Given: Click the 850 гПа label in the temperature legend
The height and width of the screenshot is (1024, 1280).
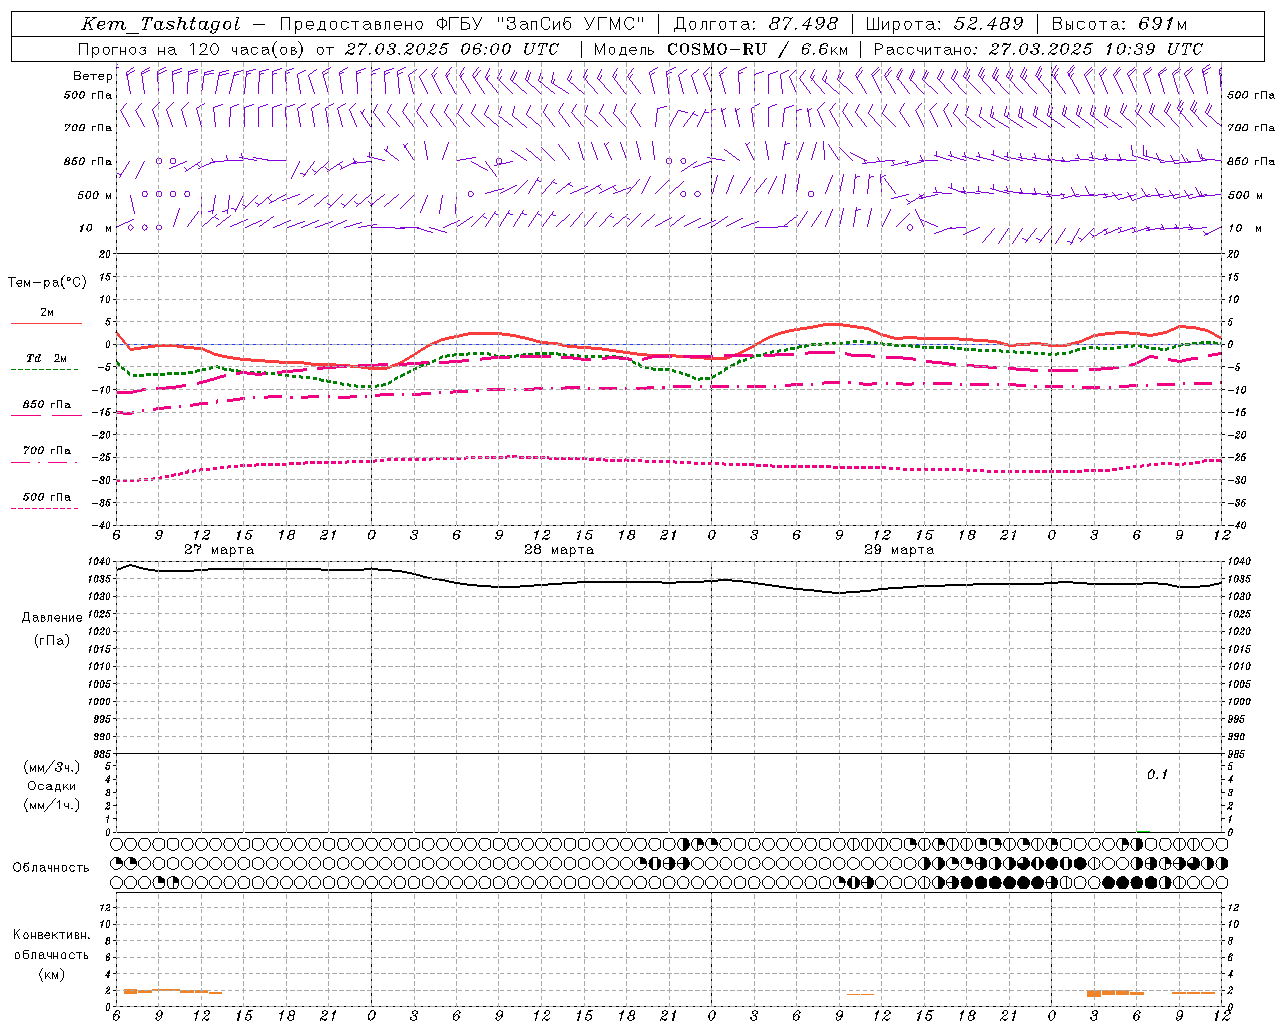Looking at the screenshot, I should click(x=47, y=405).
